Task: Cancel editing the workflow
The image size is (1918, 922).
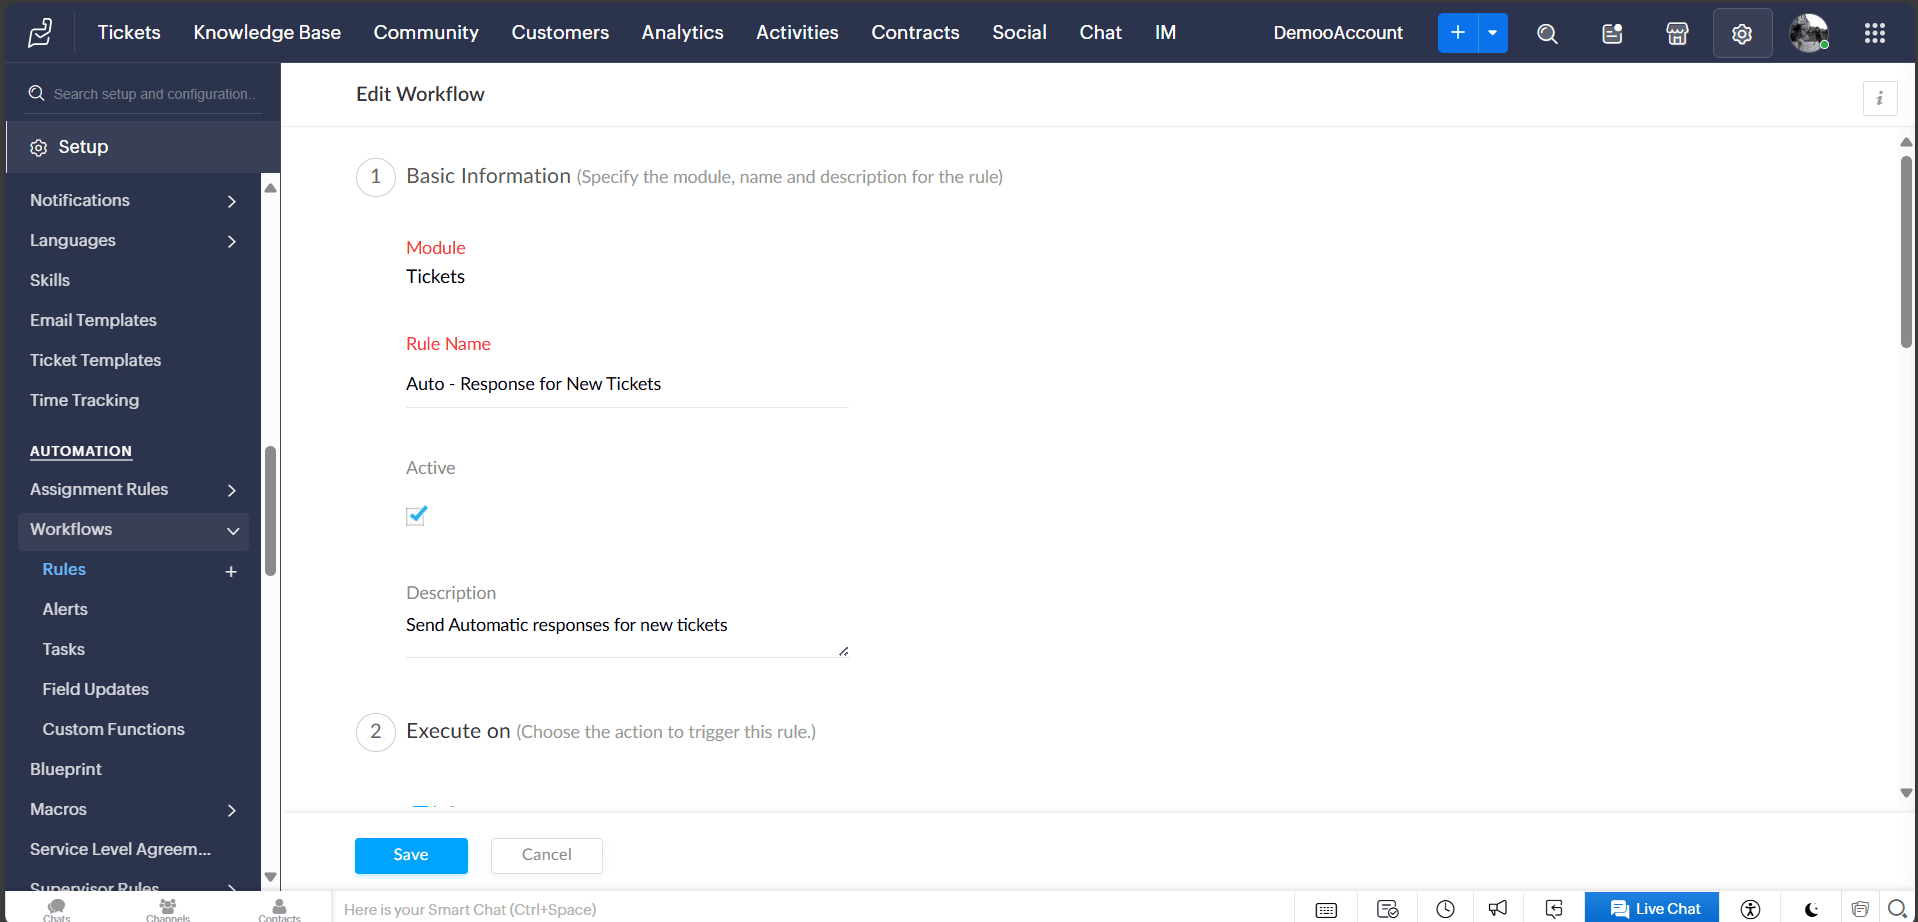Action: tap(547, 855)
